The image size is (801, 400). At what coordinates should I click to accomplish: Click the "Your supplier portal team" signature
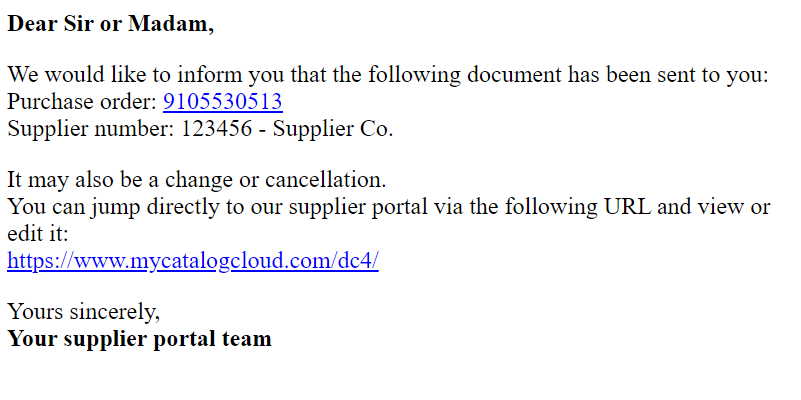[x=139, y=339]
